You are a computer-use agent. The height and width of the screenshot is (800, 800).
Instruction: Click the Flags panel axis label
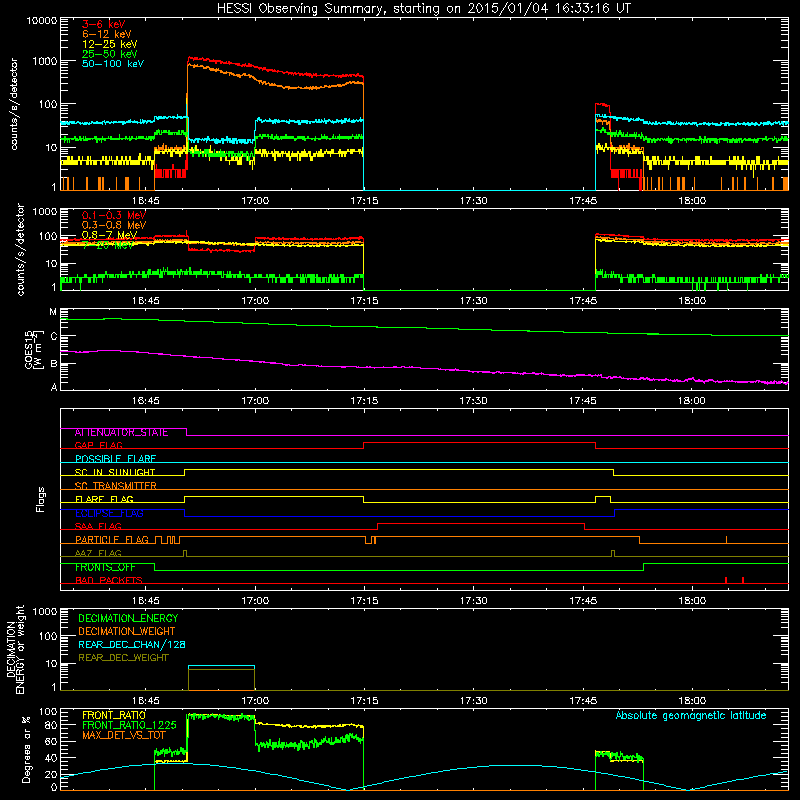(40, 499)
